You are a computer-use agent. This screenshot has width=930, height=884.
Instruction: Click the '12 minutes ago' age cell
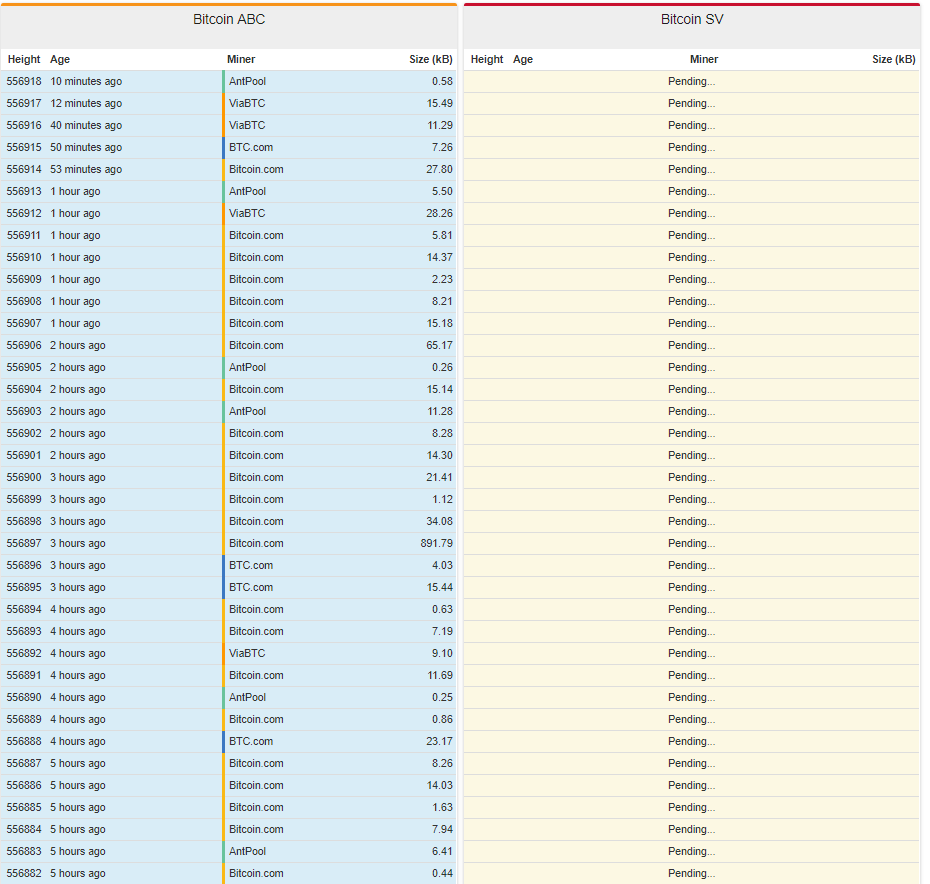[x=86, y=103]
